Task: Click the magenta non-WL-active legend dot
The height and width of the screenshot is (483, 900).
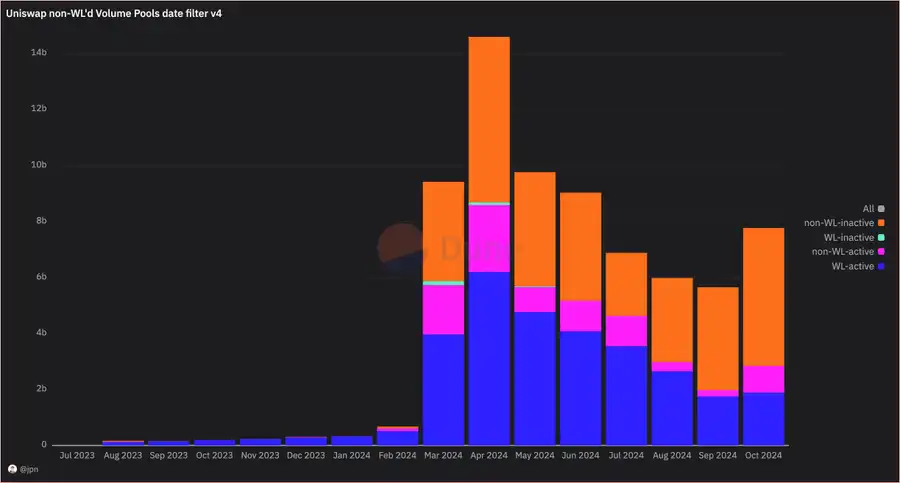Action: [x=880, y=252]
